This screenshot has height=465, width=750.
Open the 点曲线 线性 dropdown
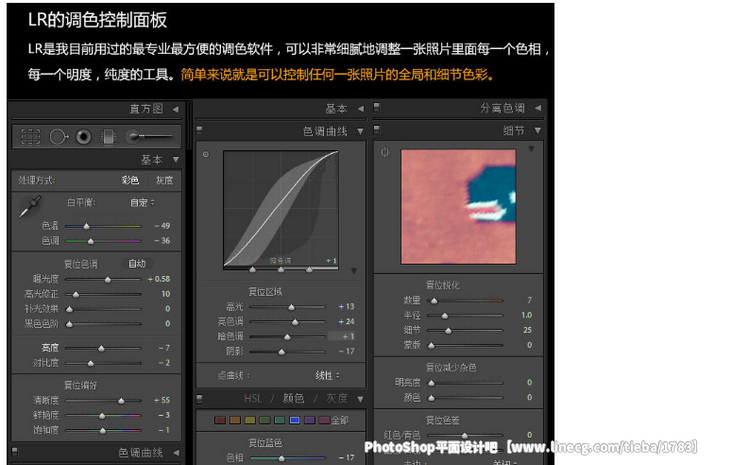(x=327, y=376)
